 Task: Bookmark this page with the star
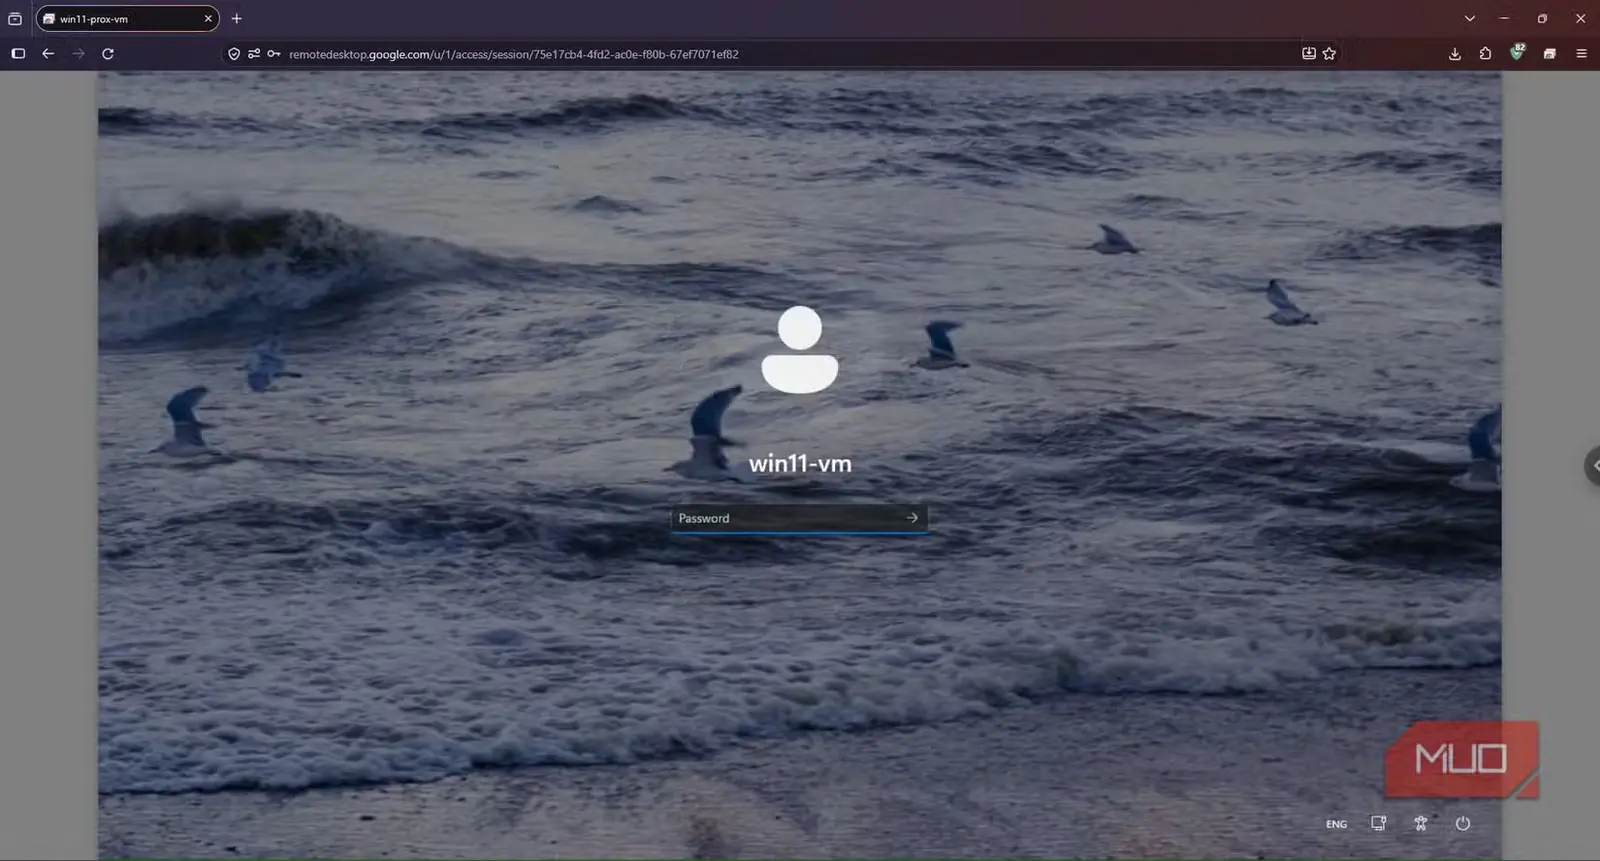[1329, 54]
